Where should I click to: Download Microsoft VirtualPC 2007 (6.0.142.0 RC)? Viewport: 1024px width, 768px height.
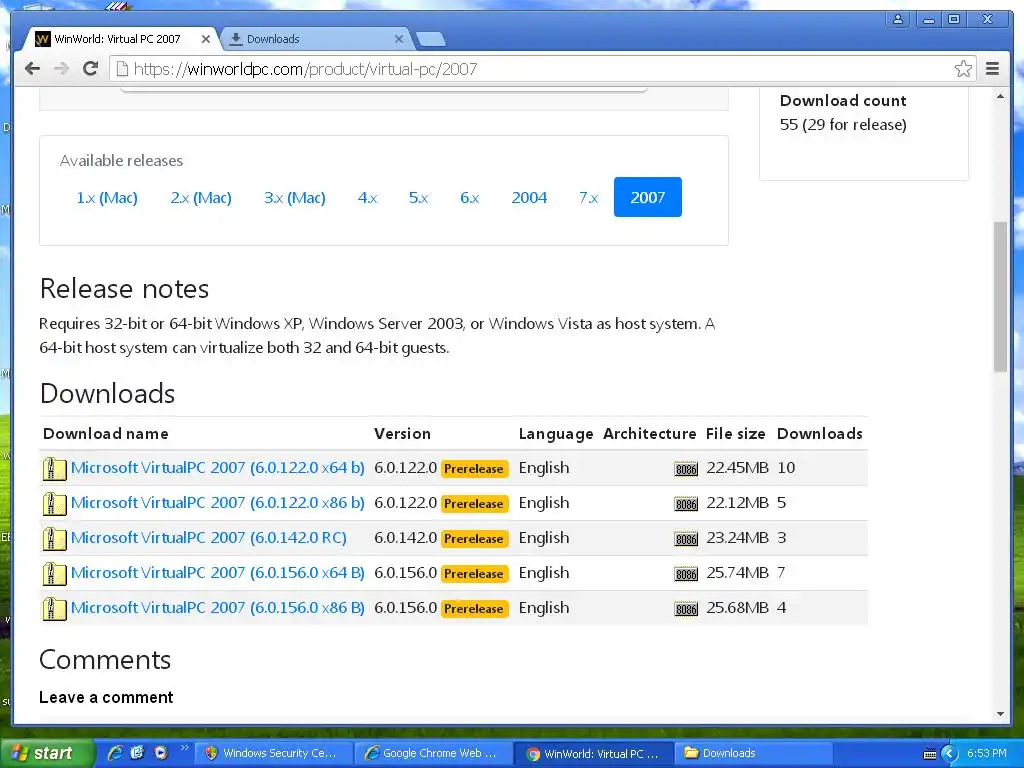pyautogui.click(x=209, y=538)
